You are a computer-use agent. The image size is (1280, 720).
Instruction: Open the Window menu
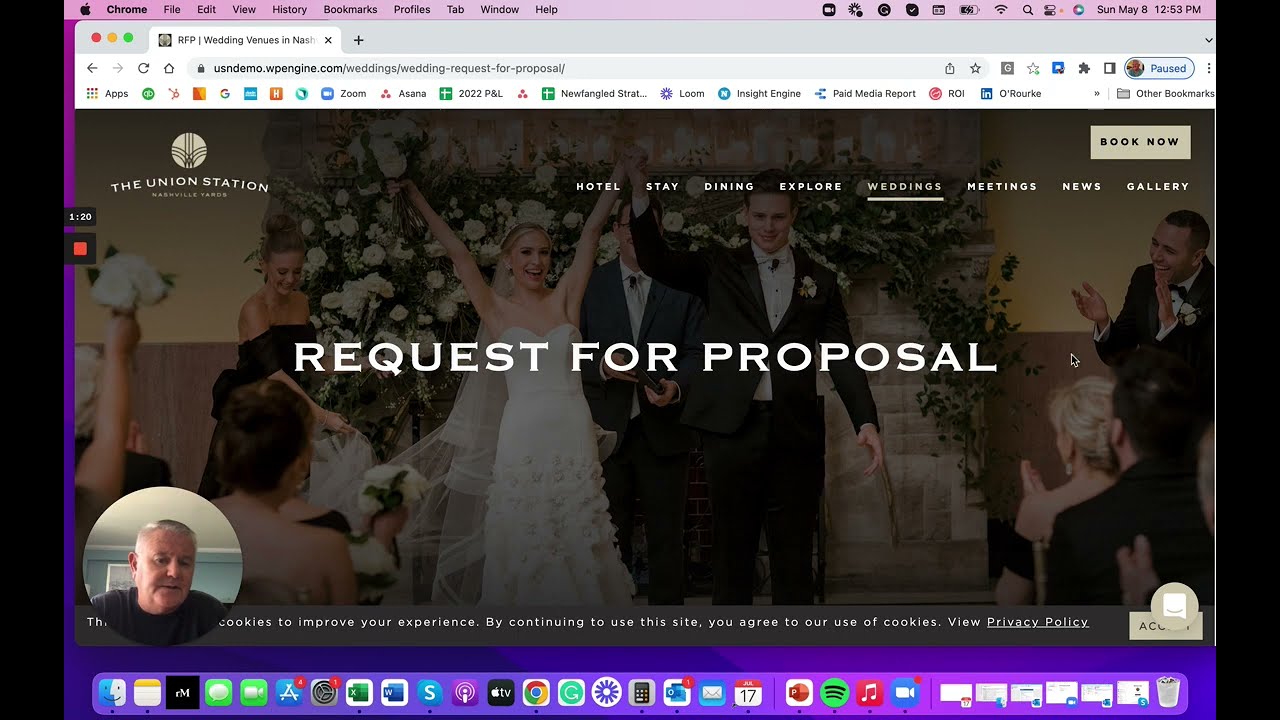click(x=499, y=9)
